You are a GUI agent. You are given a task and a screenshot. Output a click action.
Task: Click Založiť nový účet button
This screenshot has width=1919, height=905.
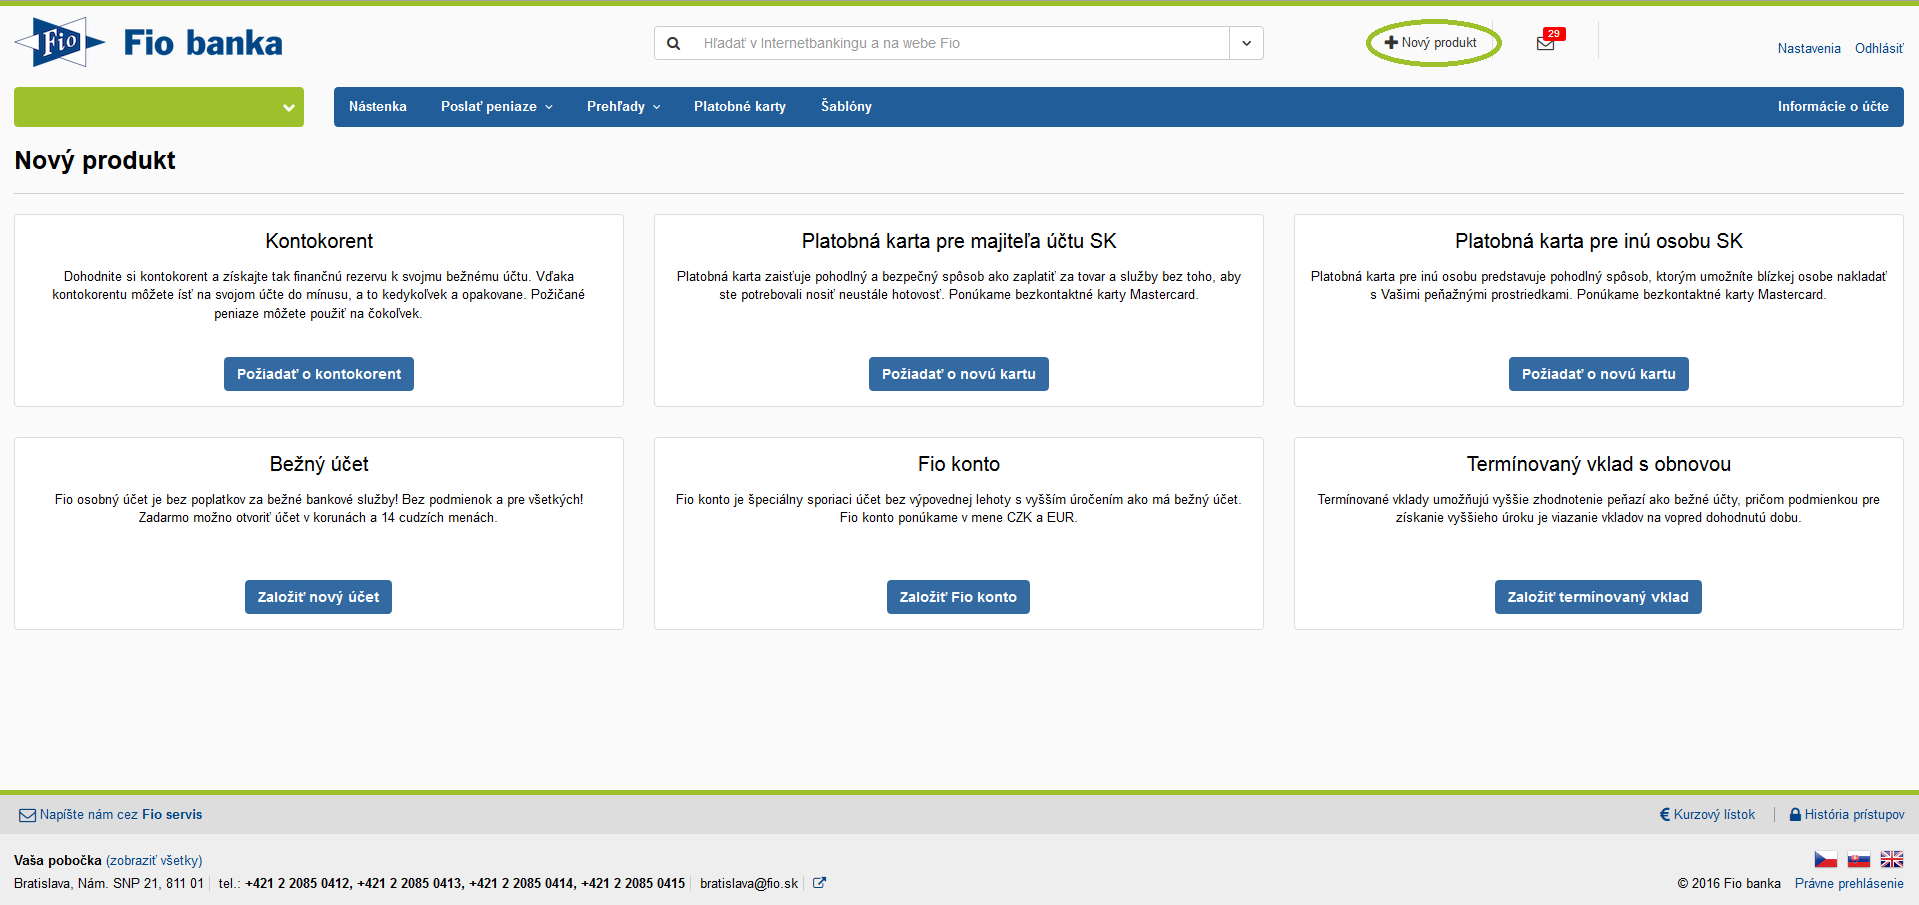pos(319,597)
